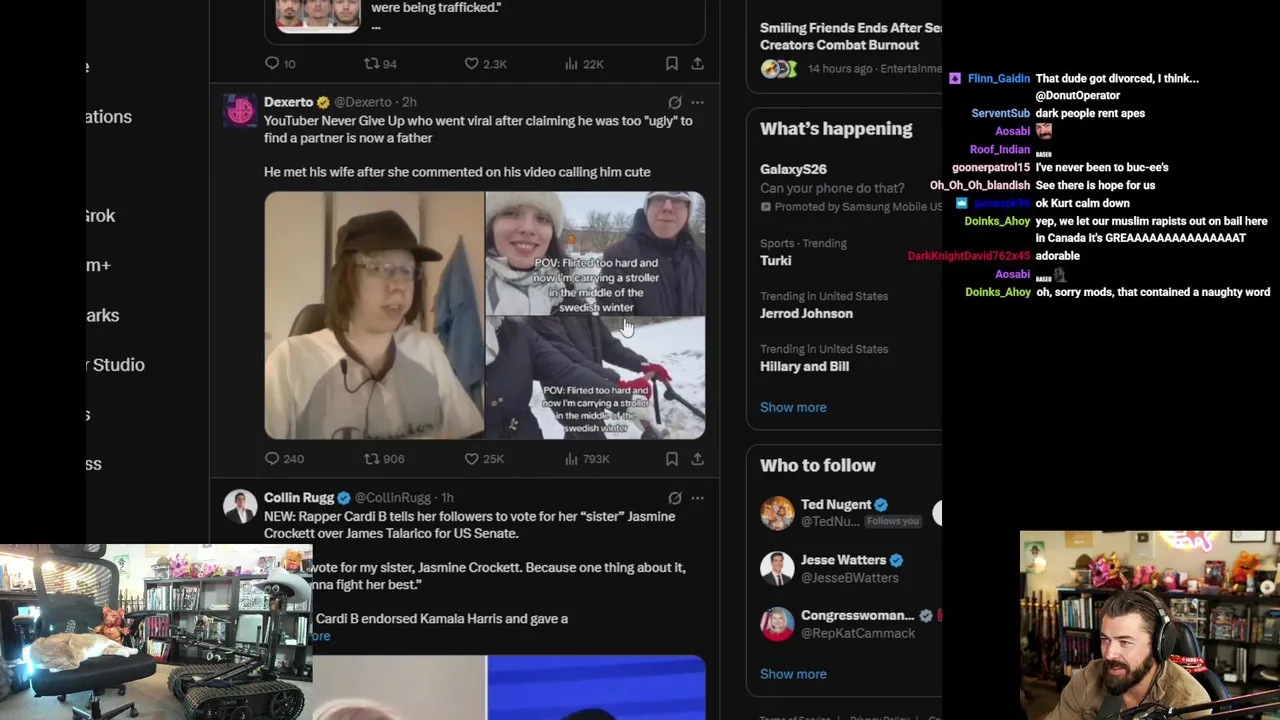Click chat username Flinn_Gaidin
The height and width of the screenshot is (720, 1280).
[x=998, y=79]
